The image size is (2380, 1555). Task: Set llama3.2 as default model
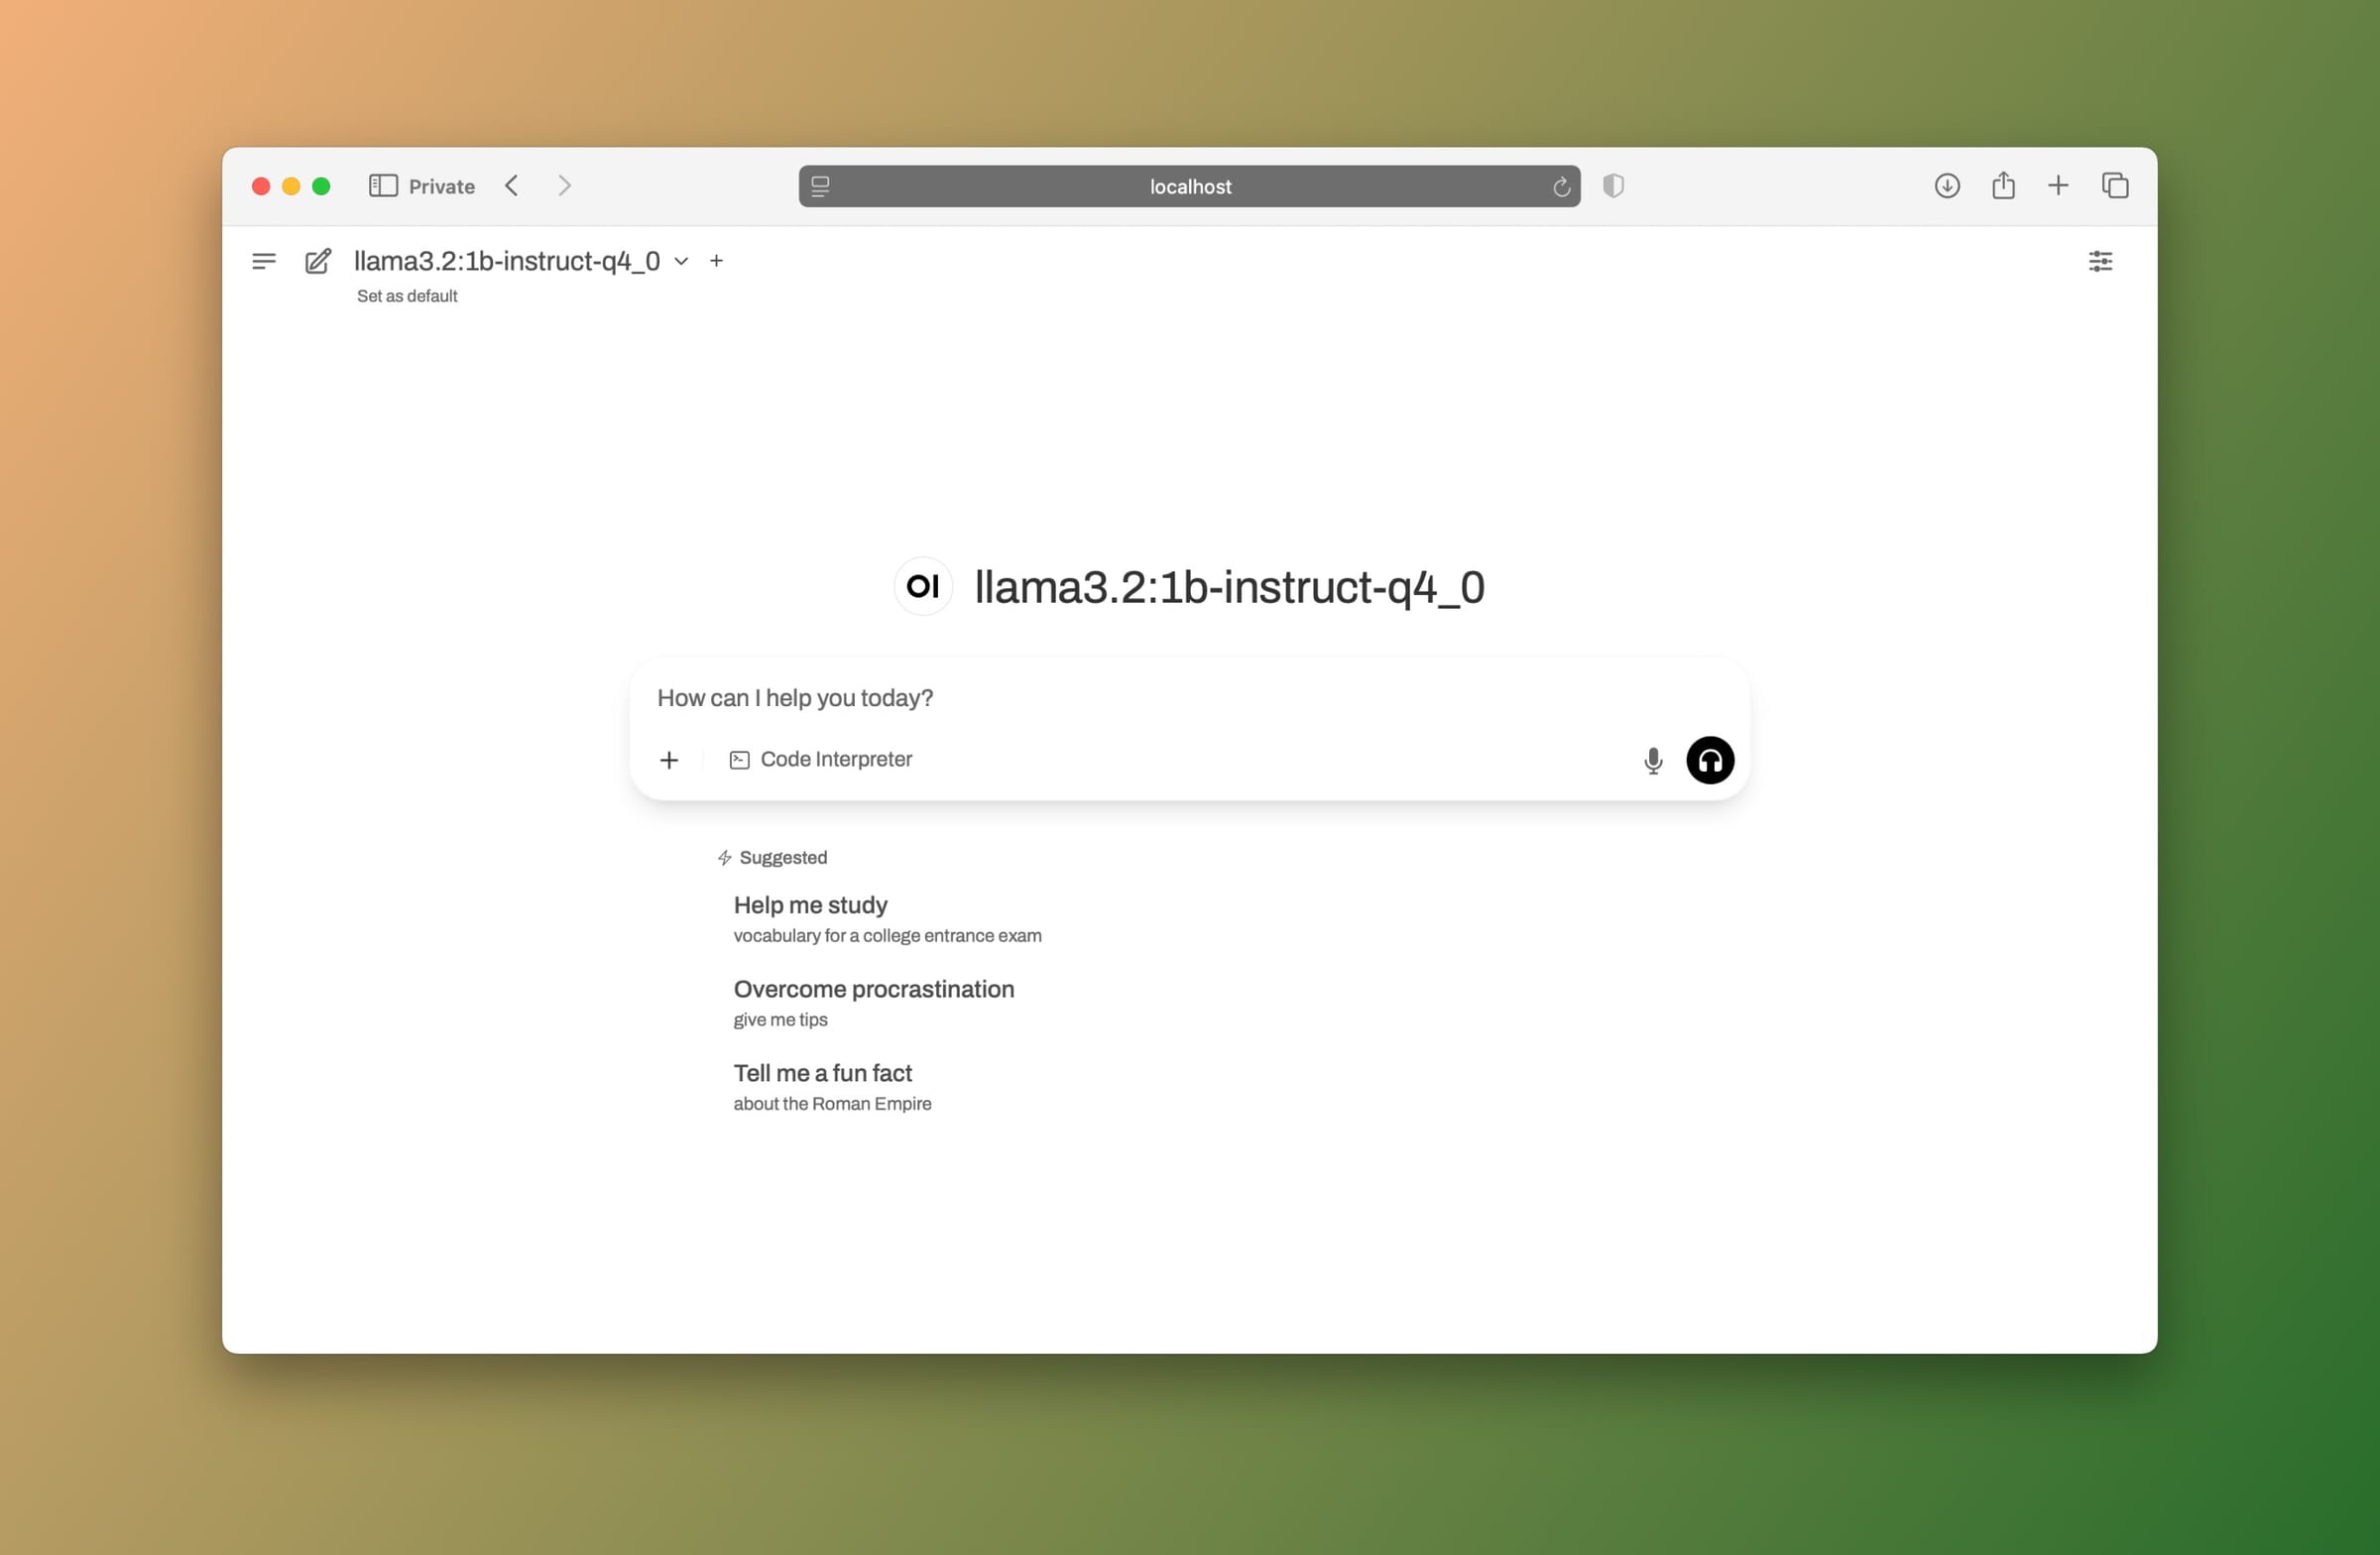pos(407,296)
